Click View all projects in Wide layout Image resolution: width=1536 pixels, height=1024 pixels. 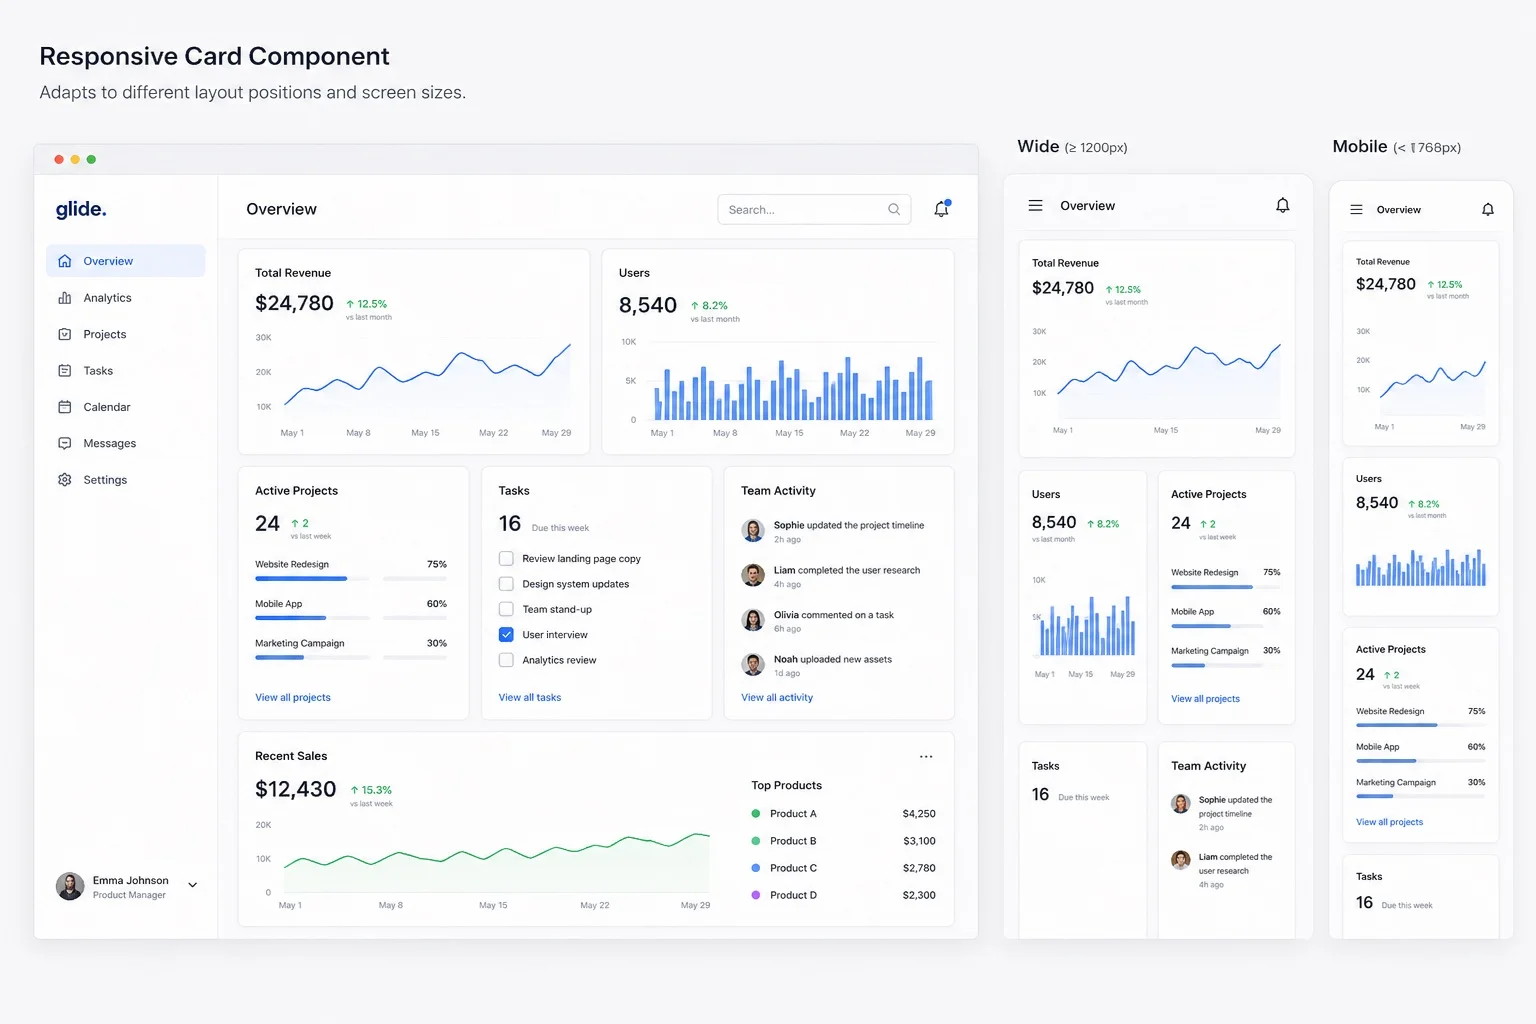click(x=1205, y=699)
